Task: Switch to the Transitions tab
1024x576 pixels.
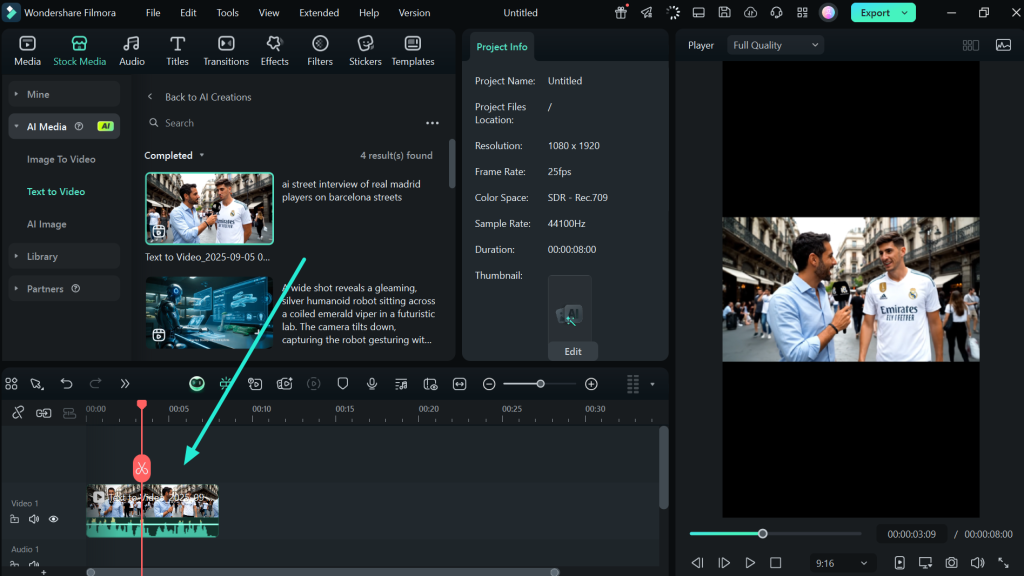Action: click(226, 51)
